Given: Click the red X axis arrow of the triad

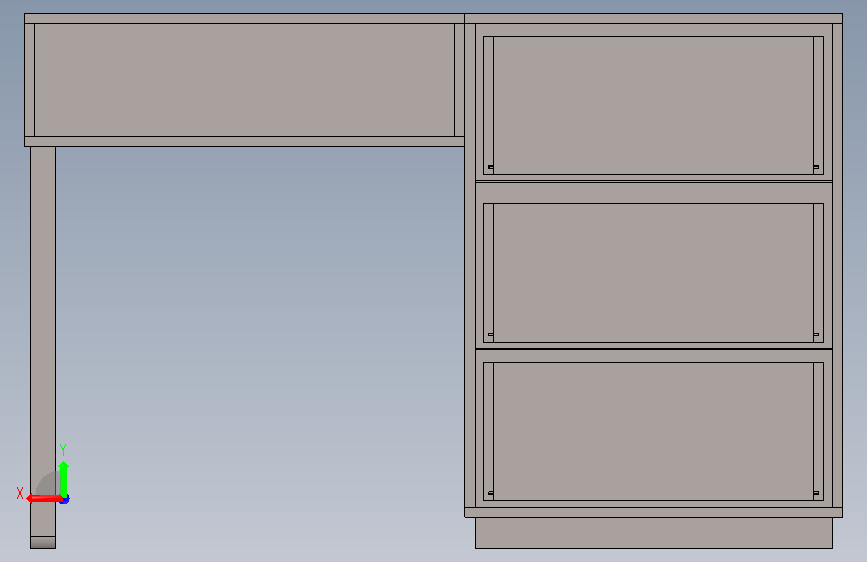Looking at the screenshot, I should 44,498.
